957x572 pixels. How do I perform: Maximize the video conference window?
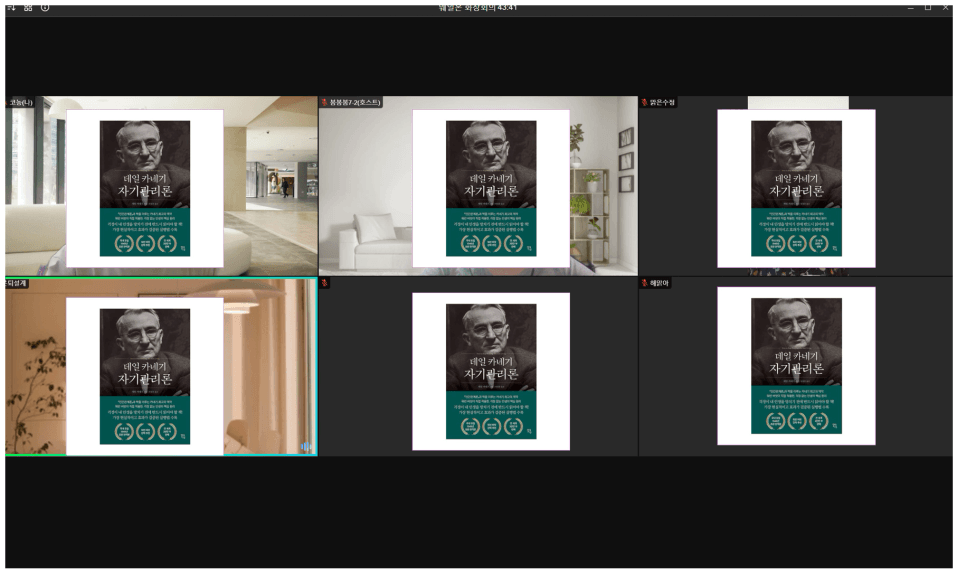tap(928, 8)
